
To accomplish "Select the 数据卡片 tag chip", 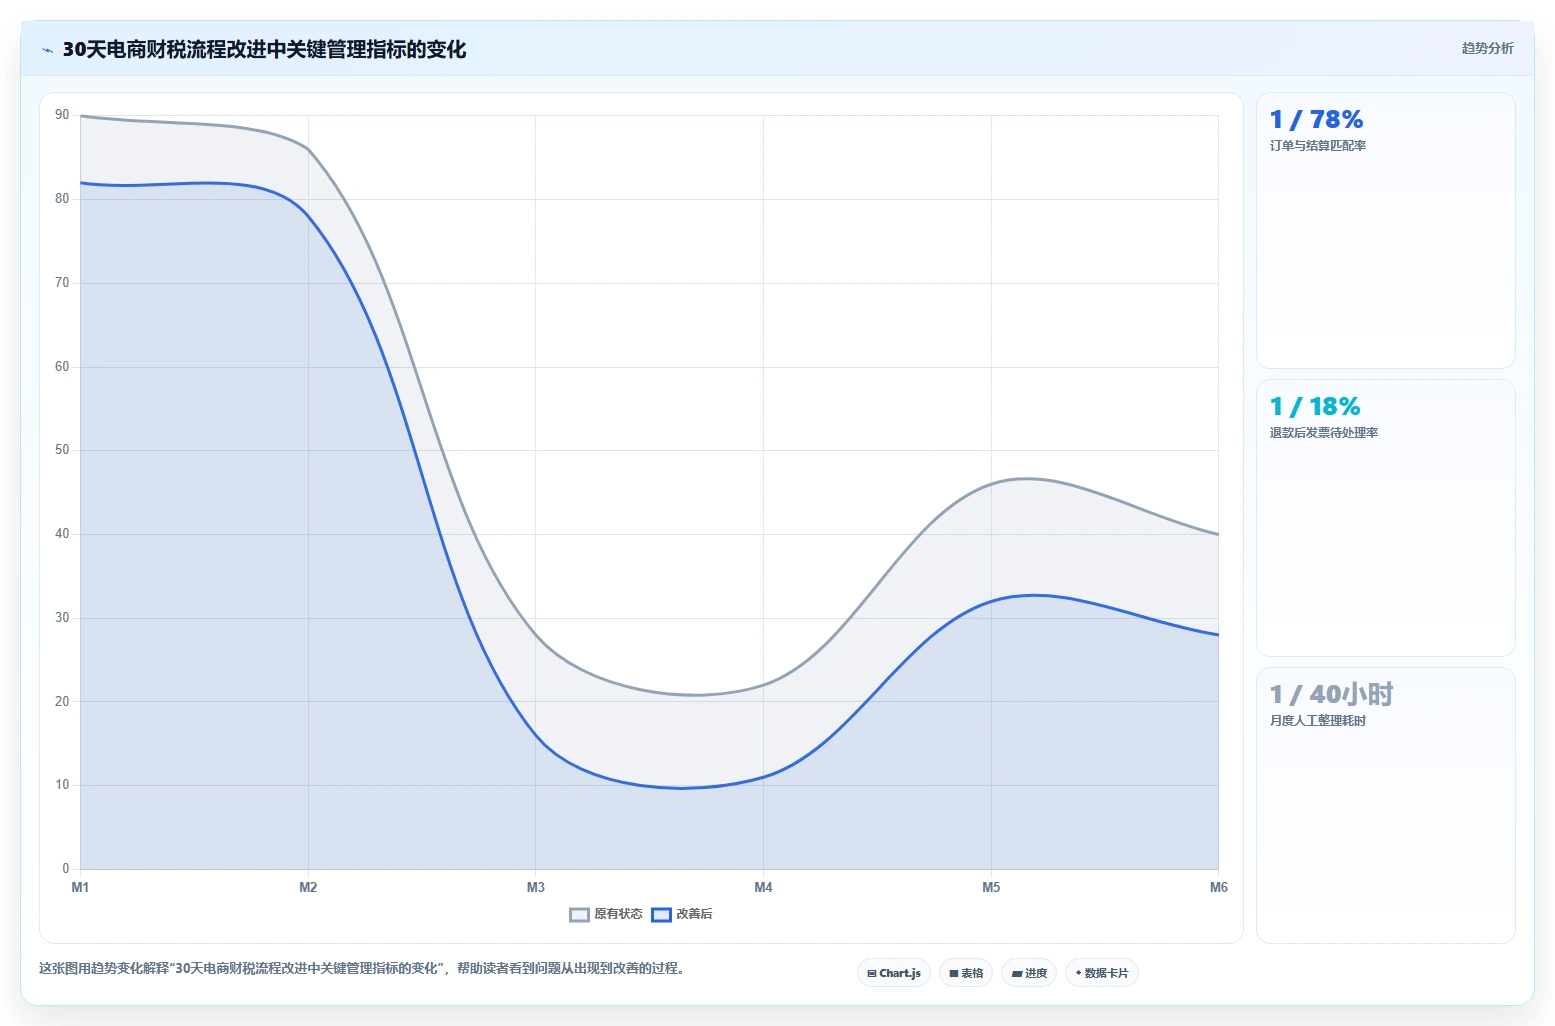I will (1102, 973).
